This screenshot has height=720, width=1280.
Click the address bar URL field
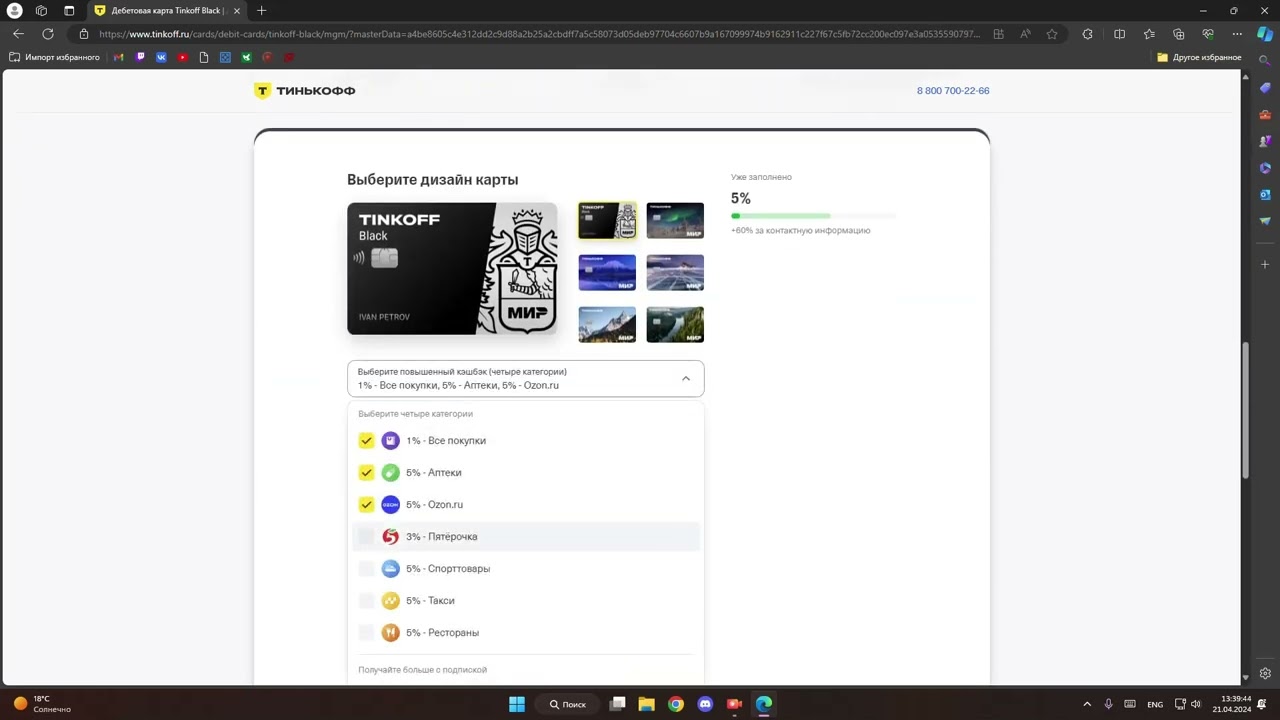click(x=540, y=34)
